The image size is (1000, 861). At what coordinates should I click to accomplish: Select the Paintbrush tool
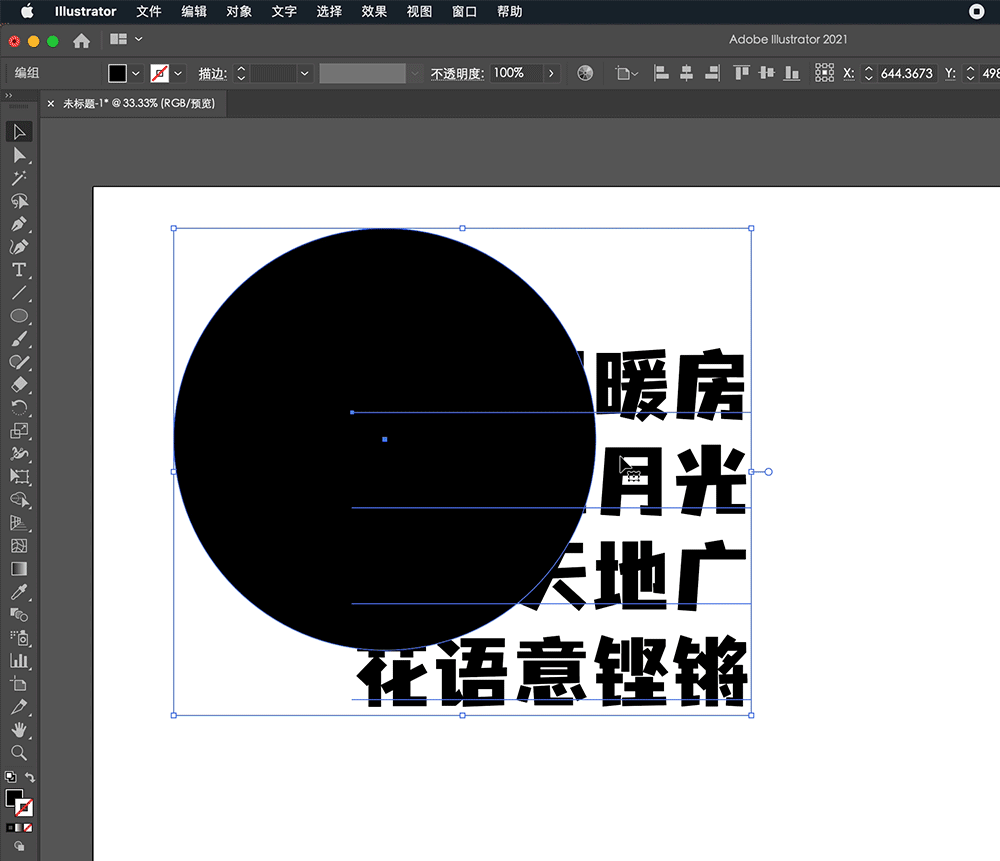pyautogui.click(x=19, y=339)
